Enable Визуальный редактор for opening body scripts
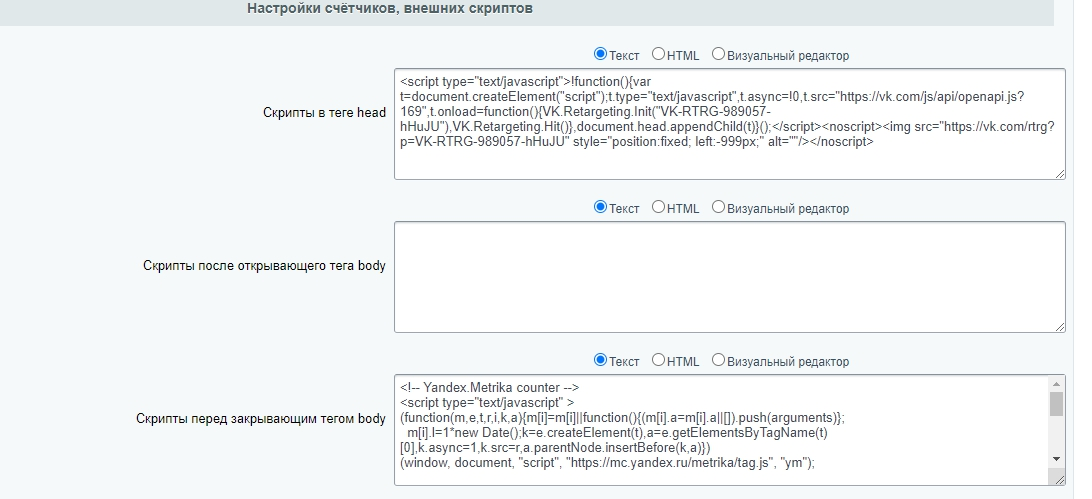This screenshot has width=1092, height=499. click(x=718, y=207)
